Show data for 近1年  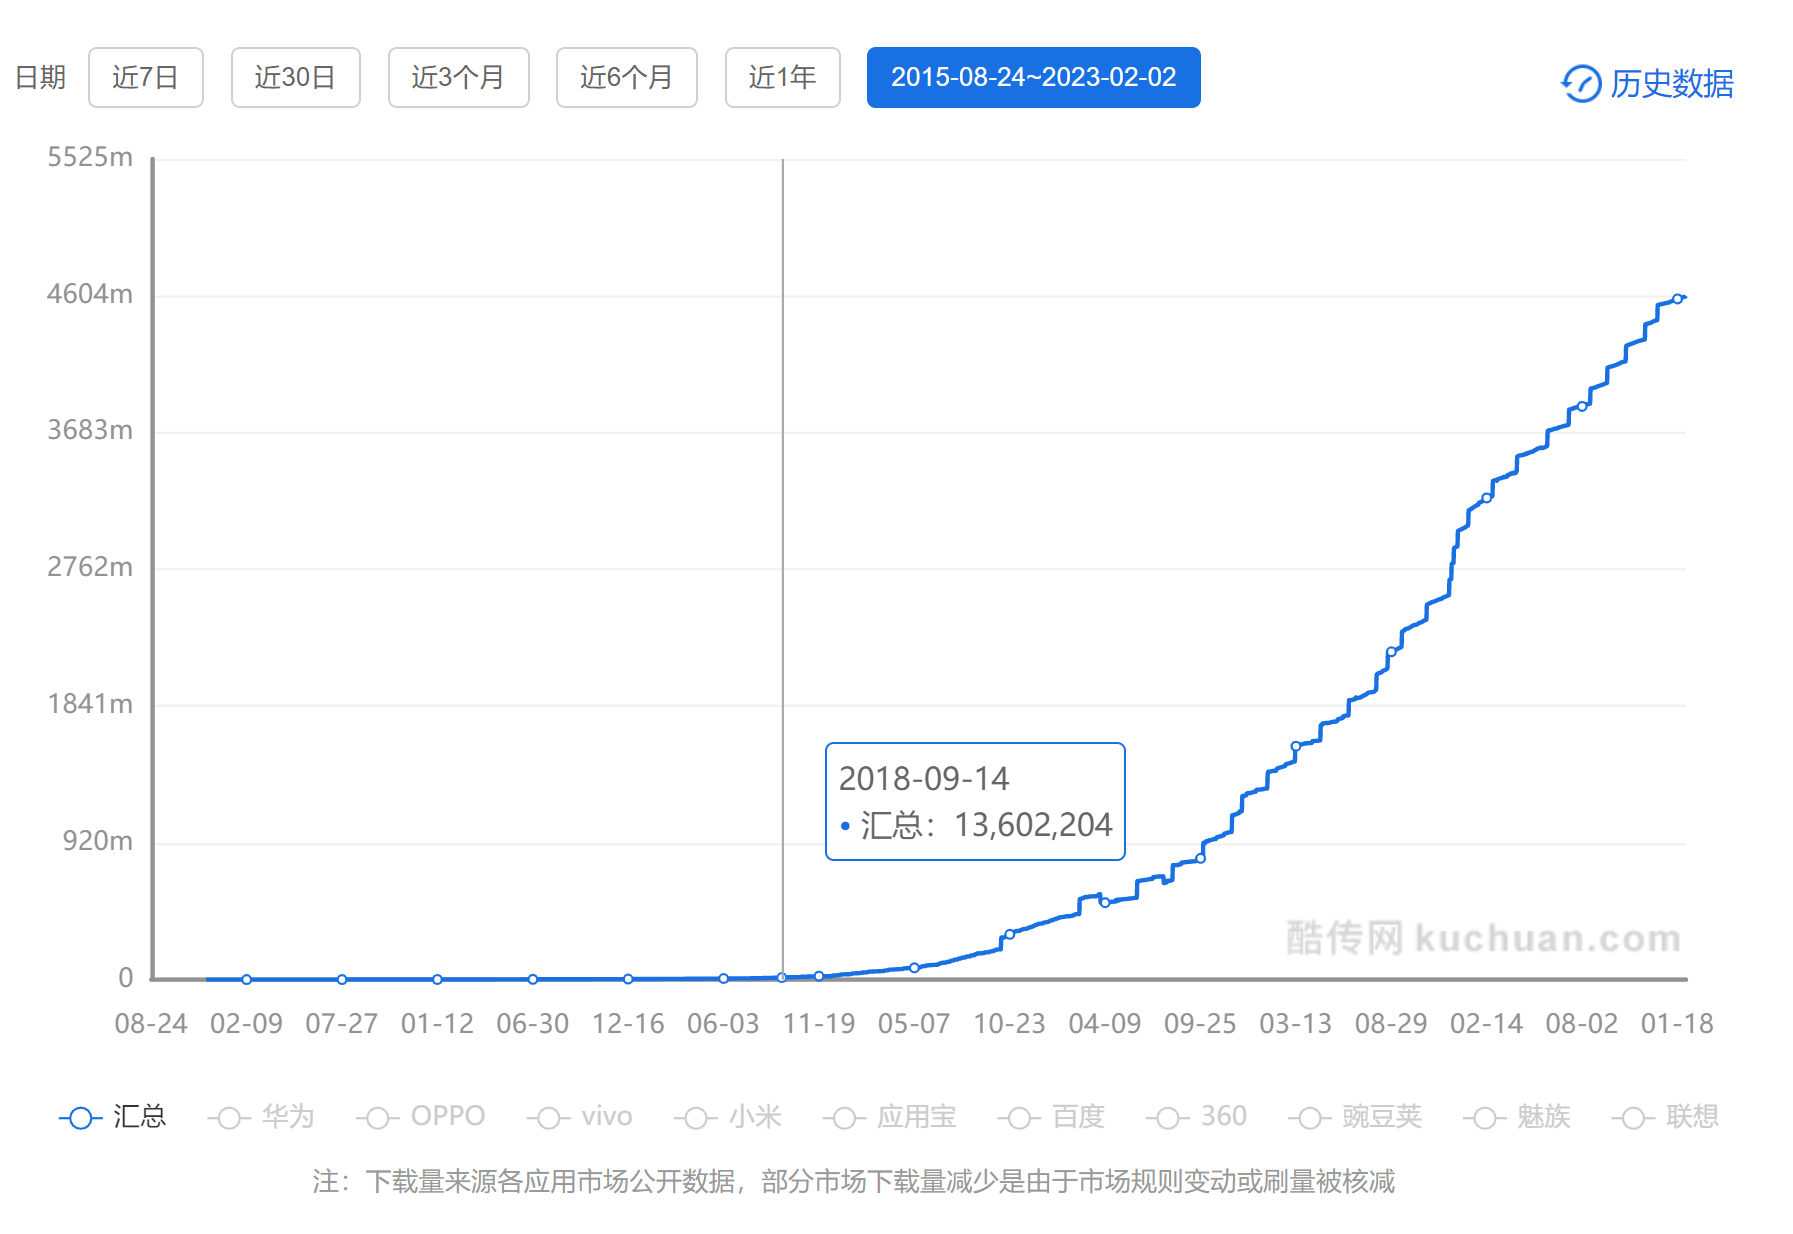click(782, 77)
